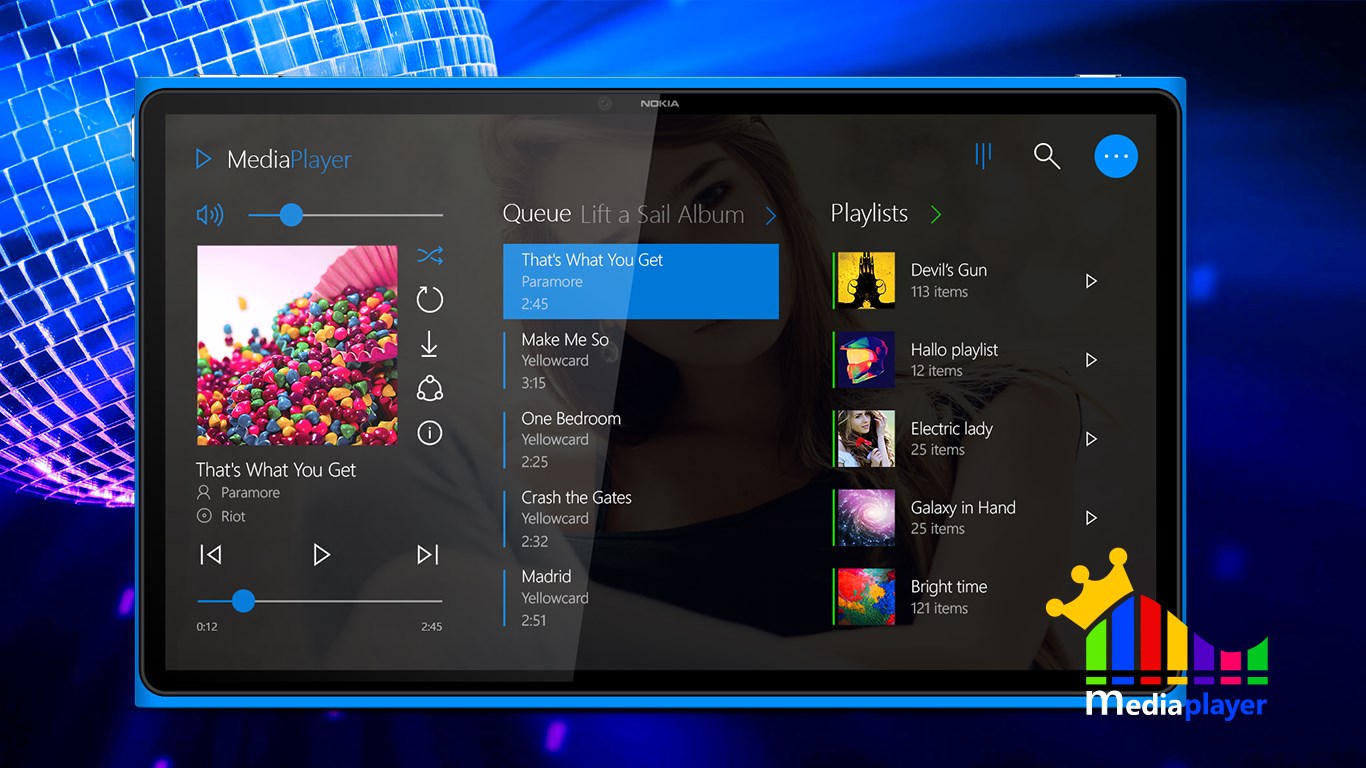This screenshot has height=768, width=1366.
Task: Open Lift a Sail Album heading
Action: pos(662,214)
